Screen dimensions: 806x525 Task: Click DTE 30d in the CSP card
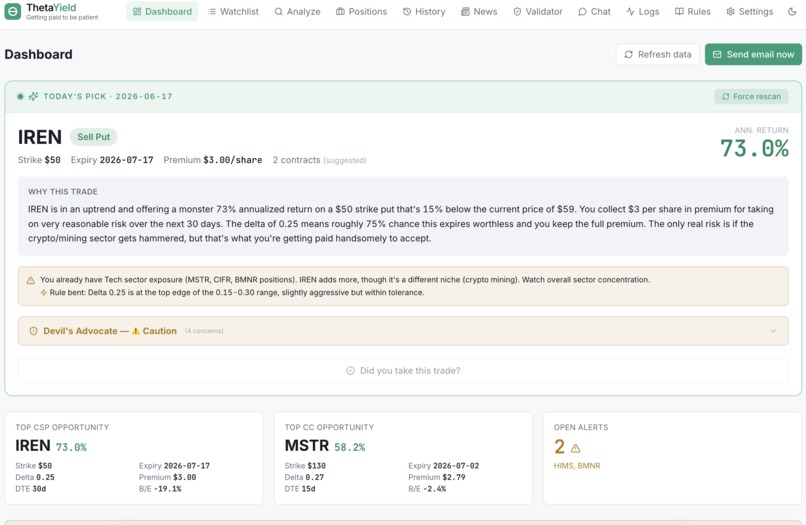click(x=31, y=488)
